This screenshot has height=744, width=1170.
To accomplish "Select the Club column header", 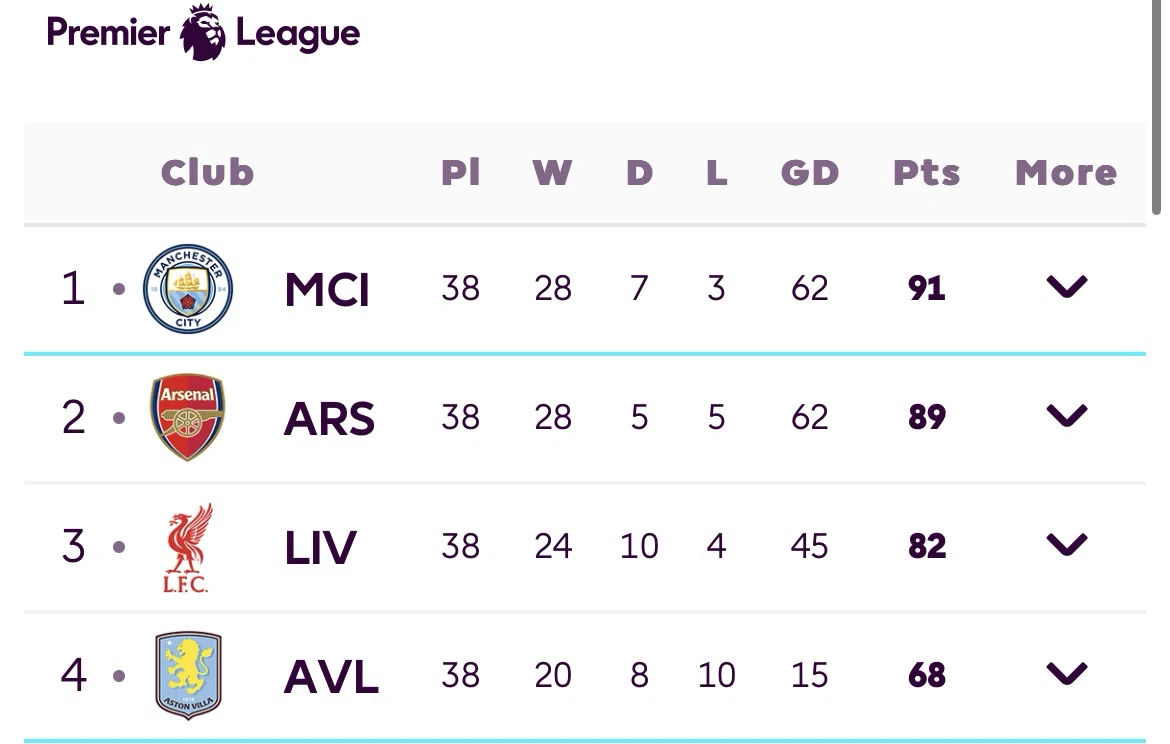I will point(207,172).
